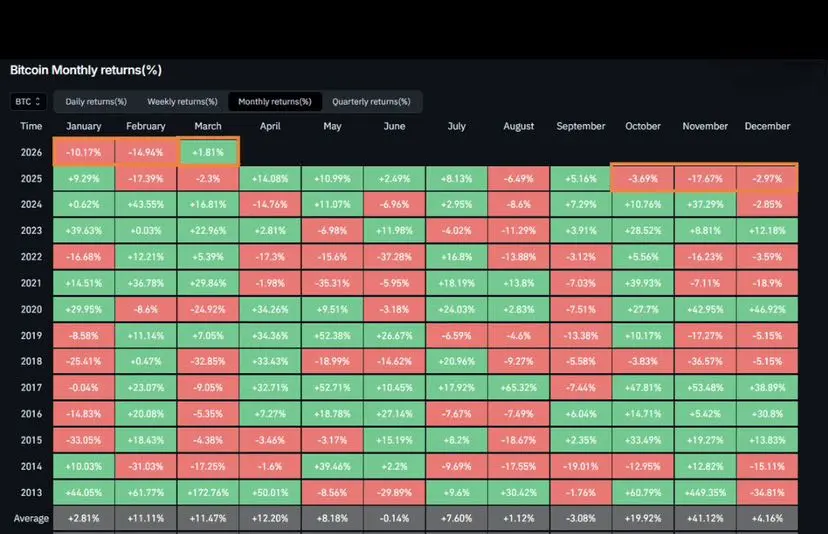Image resolution: width=828 pixels, height=534 pixels.
Task: Click the September column header
Action: [x=581, y=126]
